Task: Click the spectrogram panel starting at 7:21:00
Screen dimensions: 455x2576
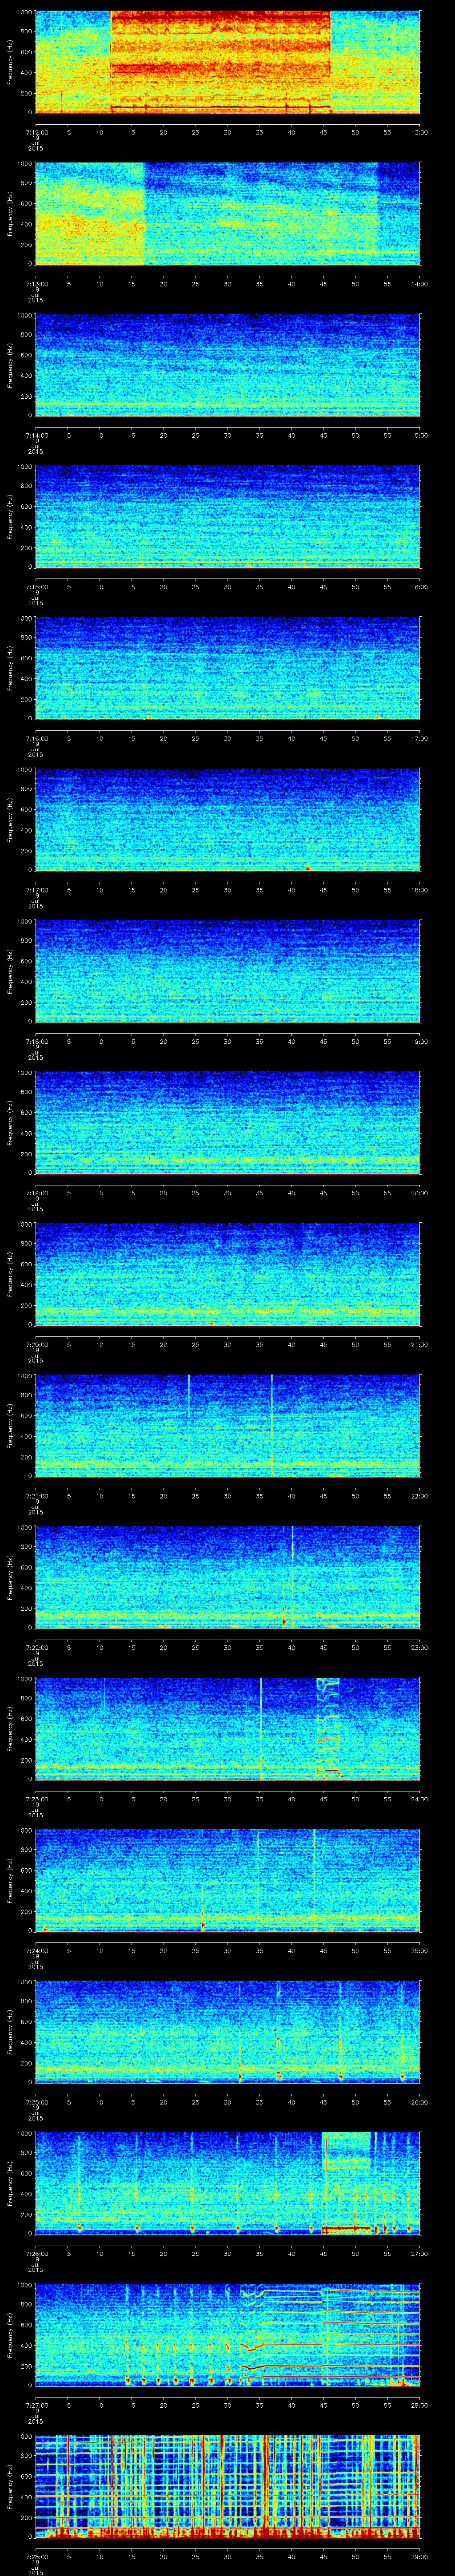Action: [228, 1425]
